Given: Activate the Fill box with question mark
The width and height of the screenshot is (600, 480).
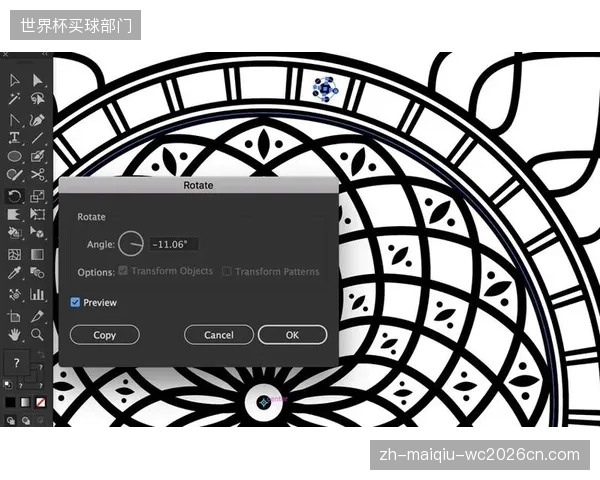Looking at the screenshot, I should [16, 362].
